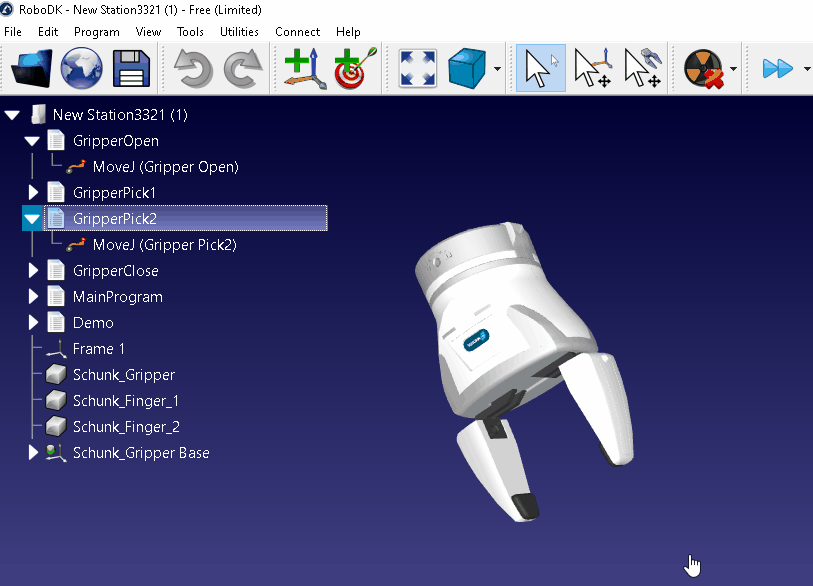Activate the move reference frame tool
813x586 pixels.
pyautogui.click(x=593, y=68)
